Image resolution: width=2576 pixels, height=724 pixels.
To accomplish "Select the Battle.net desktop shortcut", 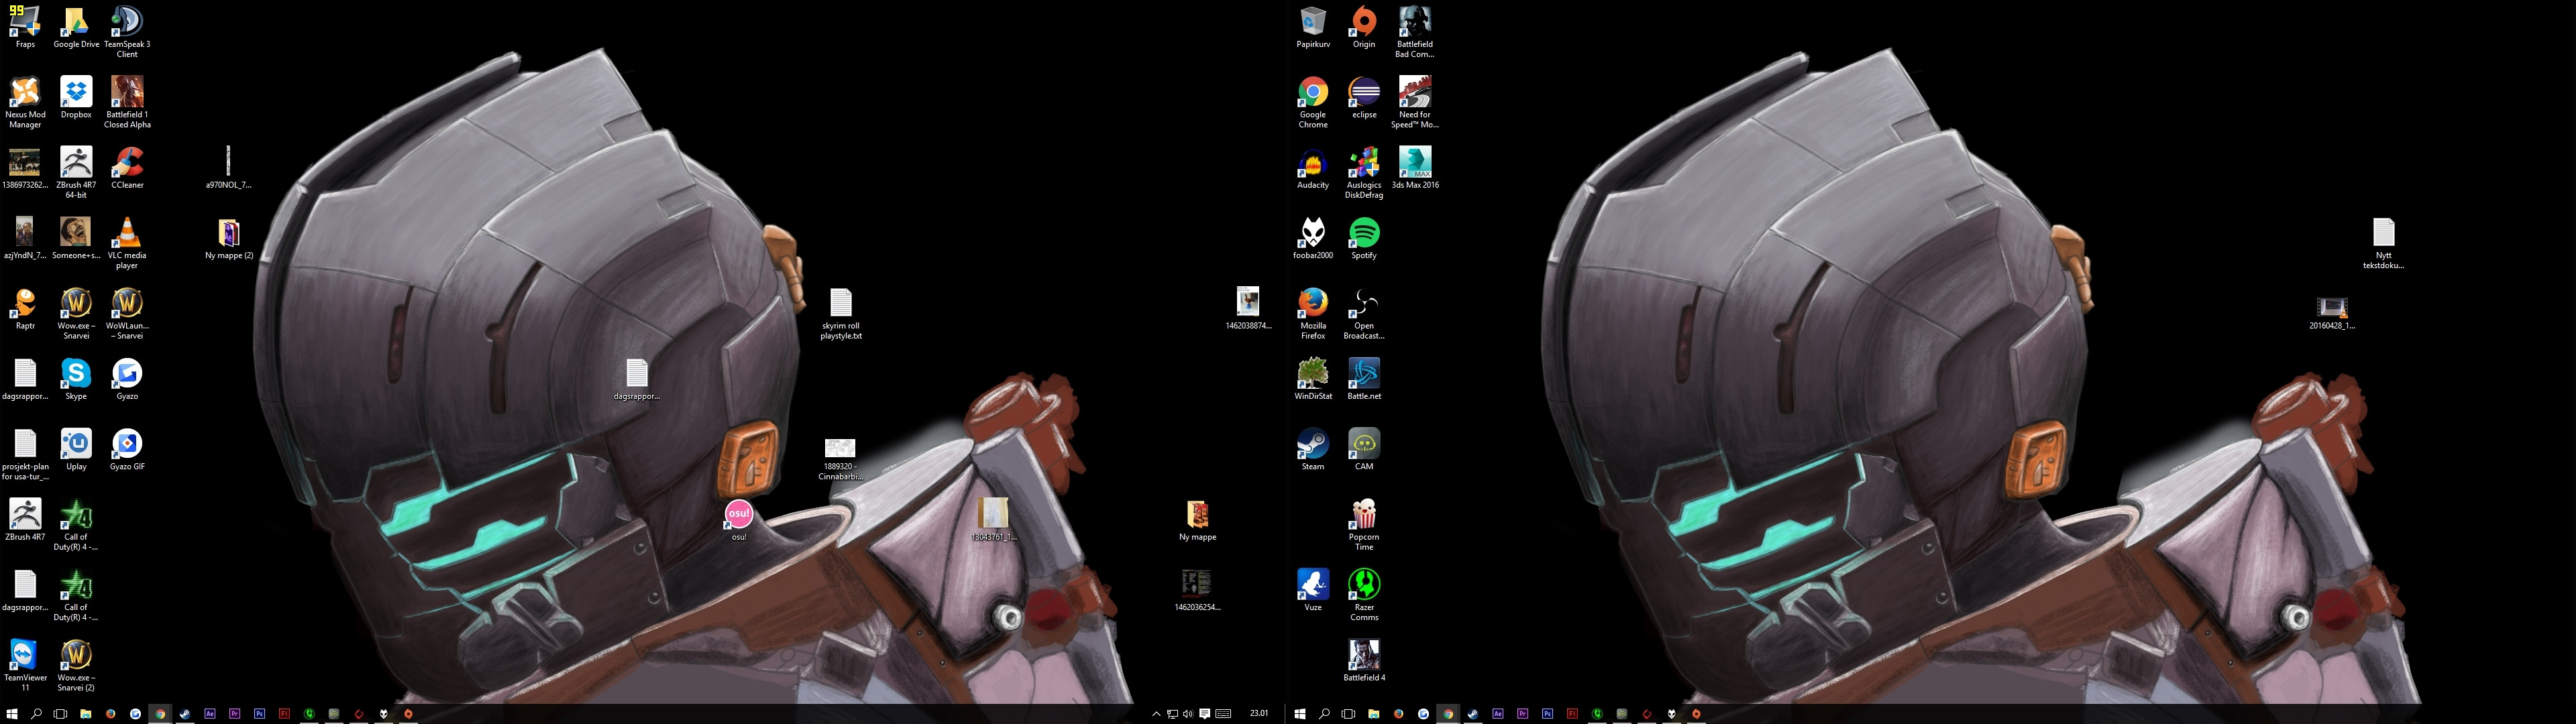I will (1364, 379).
